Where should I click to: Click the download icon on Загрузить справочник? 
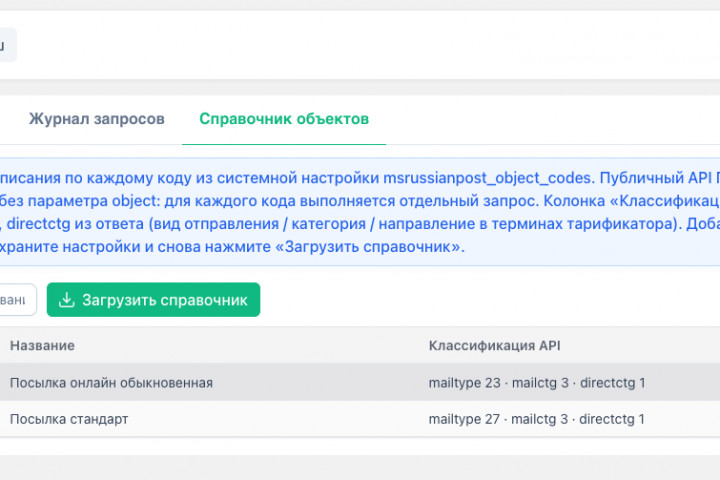67,300
